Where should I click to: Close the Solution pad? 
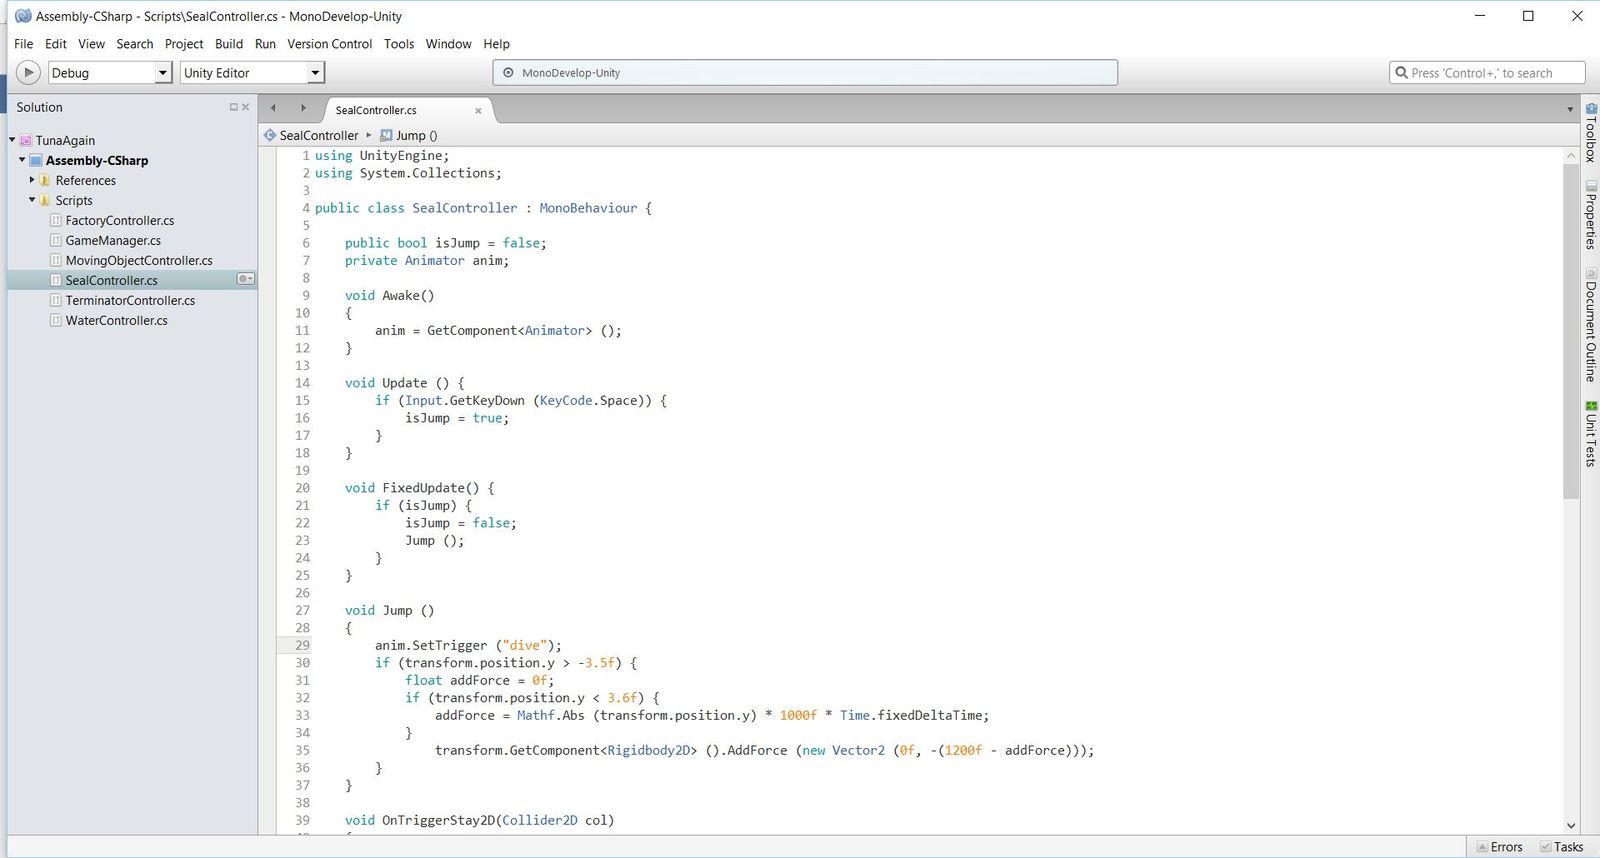(x=245, y=107)
